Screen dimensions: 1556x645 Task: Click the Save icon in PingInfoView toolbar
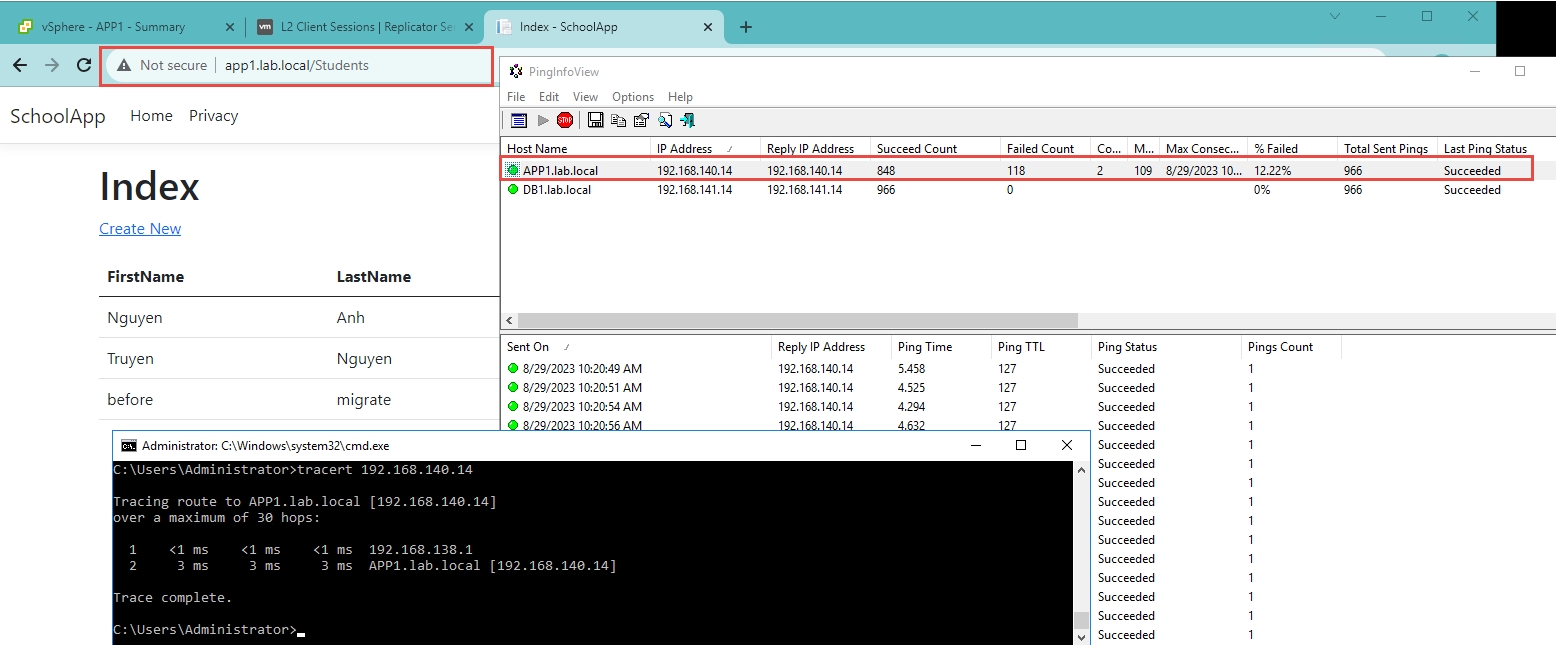point(595,120)
